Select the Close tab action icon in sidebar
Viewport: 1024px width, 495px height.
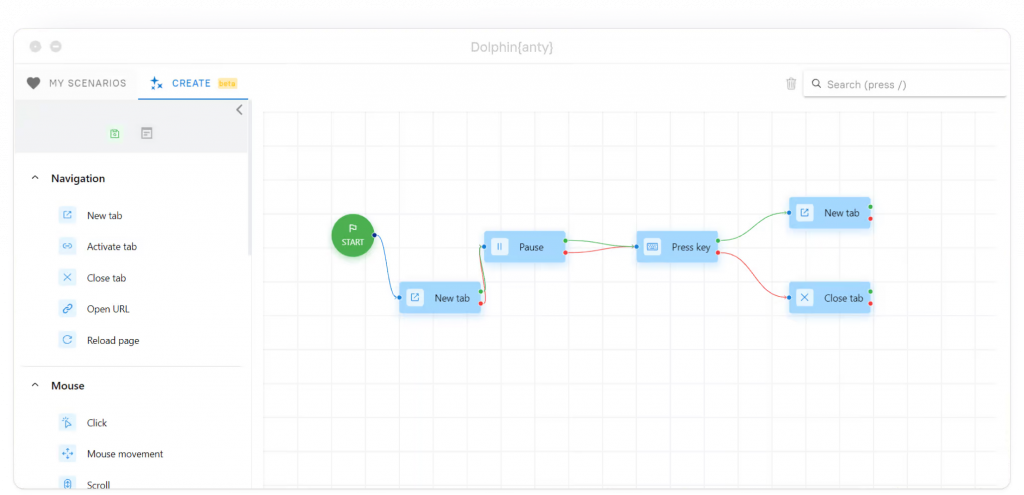(67, 278)
